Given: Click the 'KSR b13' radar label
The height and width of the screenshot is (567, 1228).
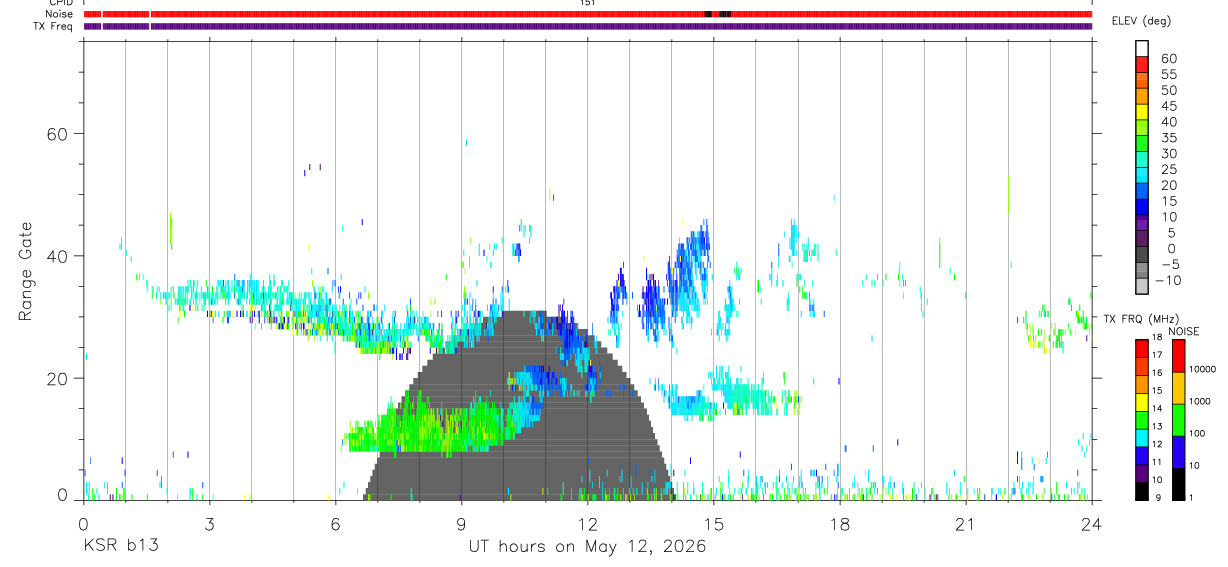Looking at the screenshot, I should tap(120, 547).
